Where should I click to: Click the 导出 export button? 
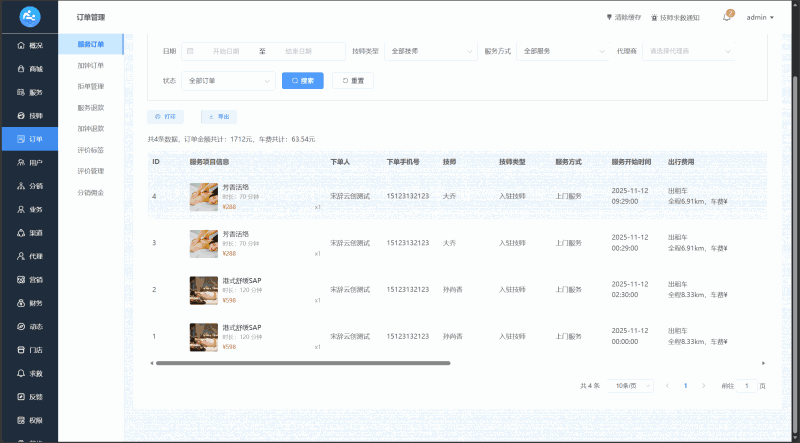click(219, 117)
